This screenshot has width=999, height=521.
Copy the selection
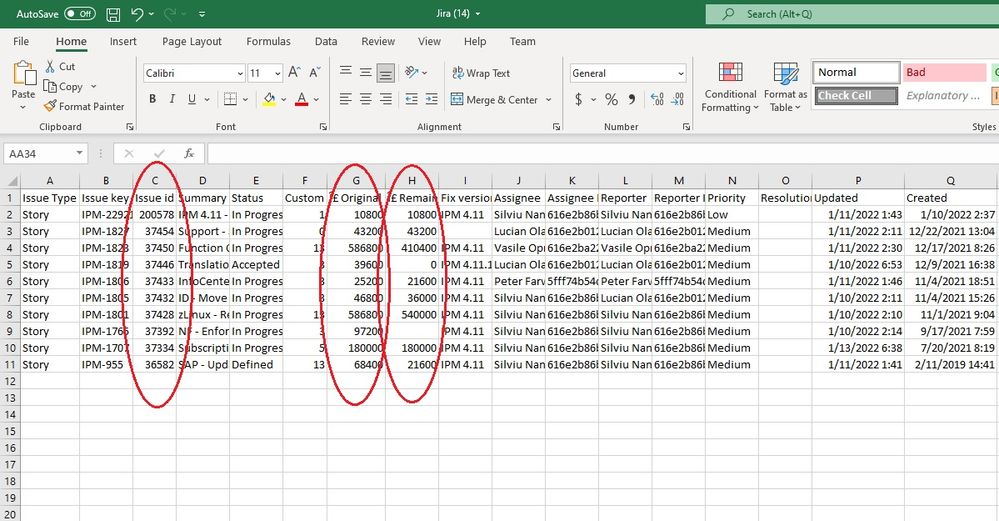click(63, 87)
